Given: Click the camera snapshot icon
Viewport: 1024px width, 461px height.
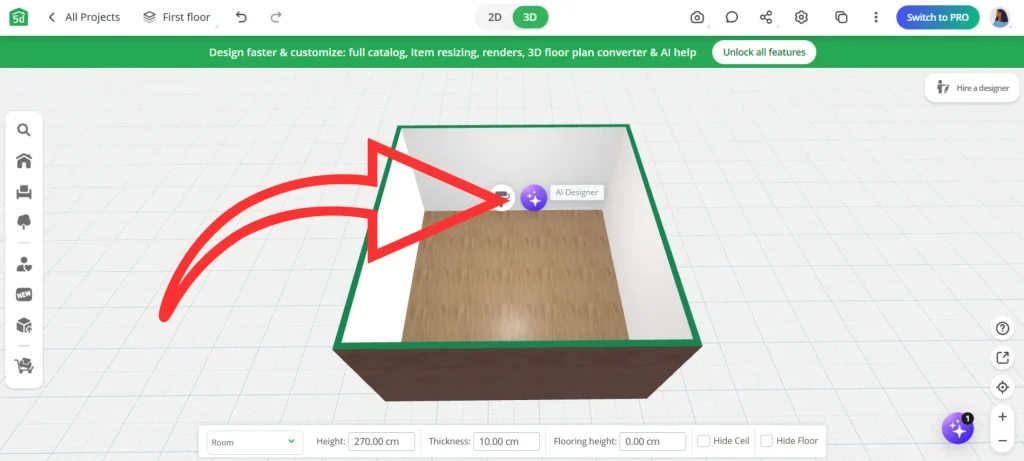Looking at the screenshot, I should click(x=697, y=17).
